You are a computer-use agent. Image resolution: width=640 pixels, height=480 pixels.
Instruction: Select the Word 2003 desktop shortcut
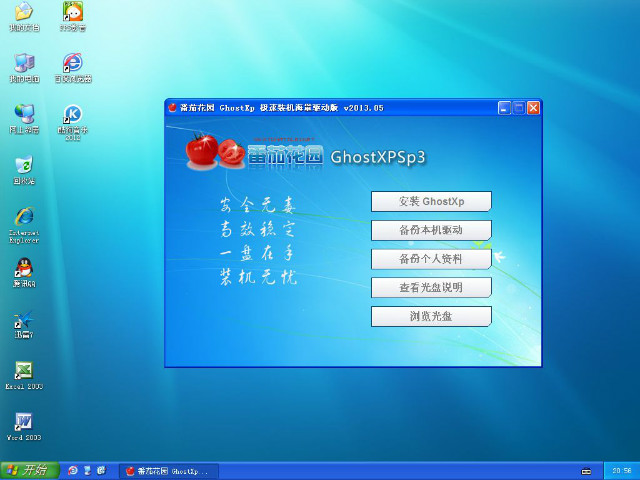pos(24,427)
